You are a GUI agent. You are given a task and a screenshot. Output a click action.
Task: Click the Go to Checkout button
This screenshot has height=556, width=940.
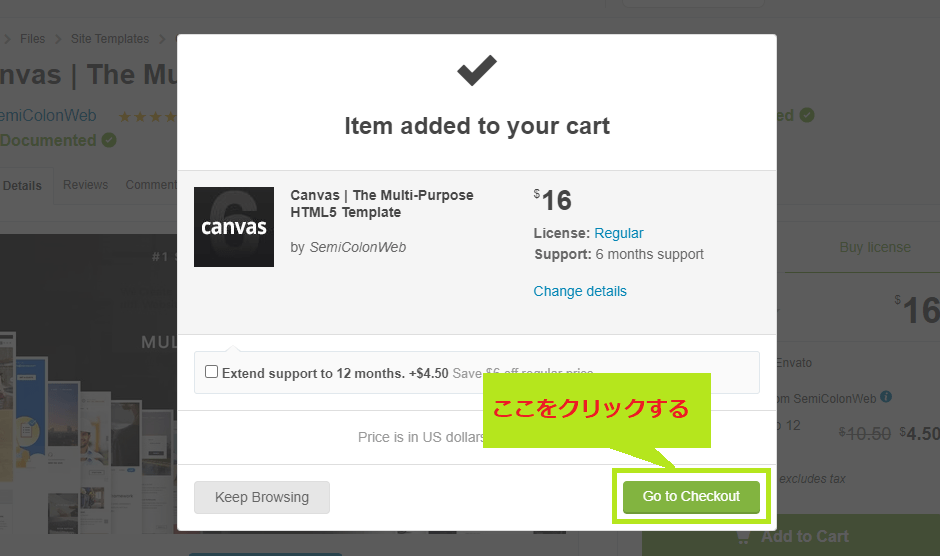(691, 497)
